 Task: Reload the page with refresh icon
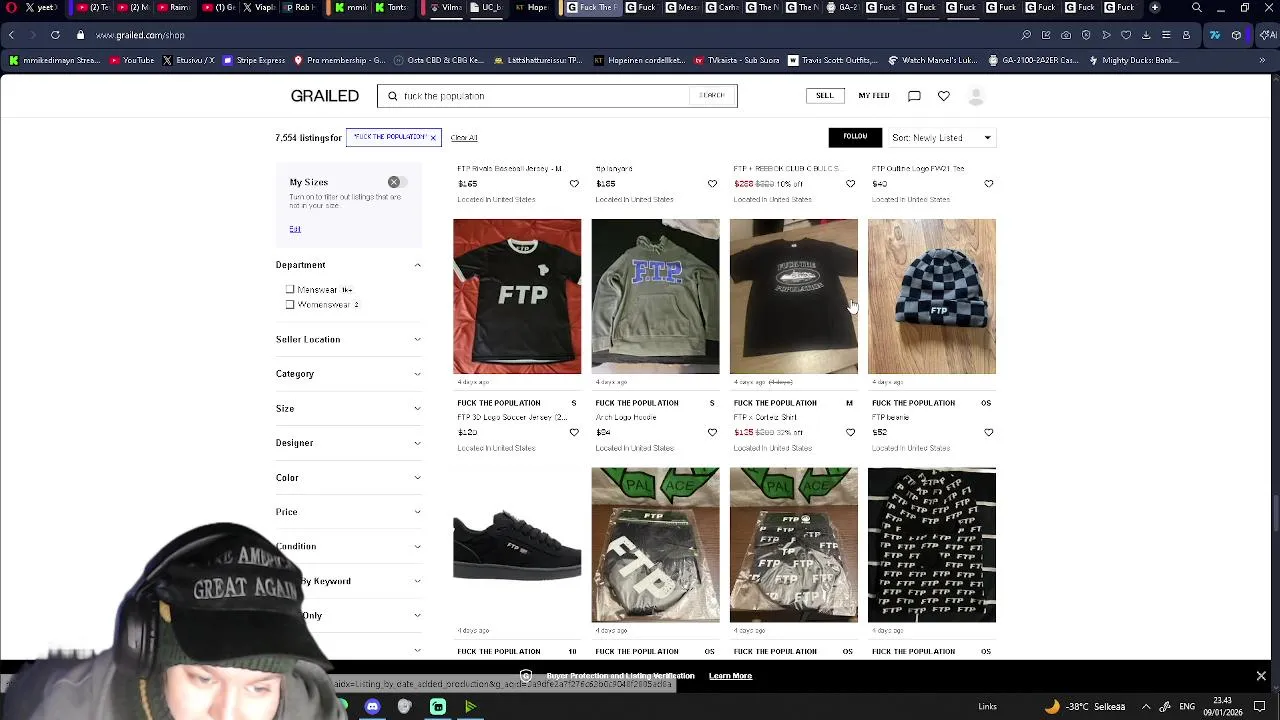pos(55,35)
